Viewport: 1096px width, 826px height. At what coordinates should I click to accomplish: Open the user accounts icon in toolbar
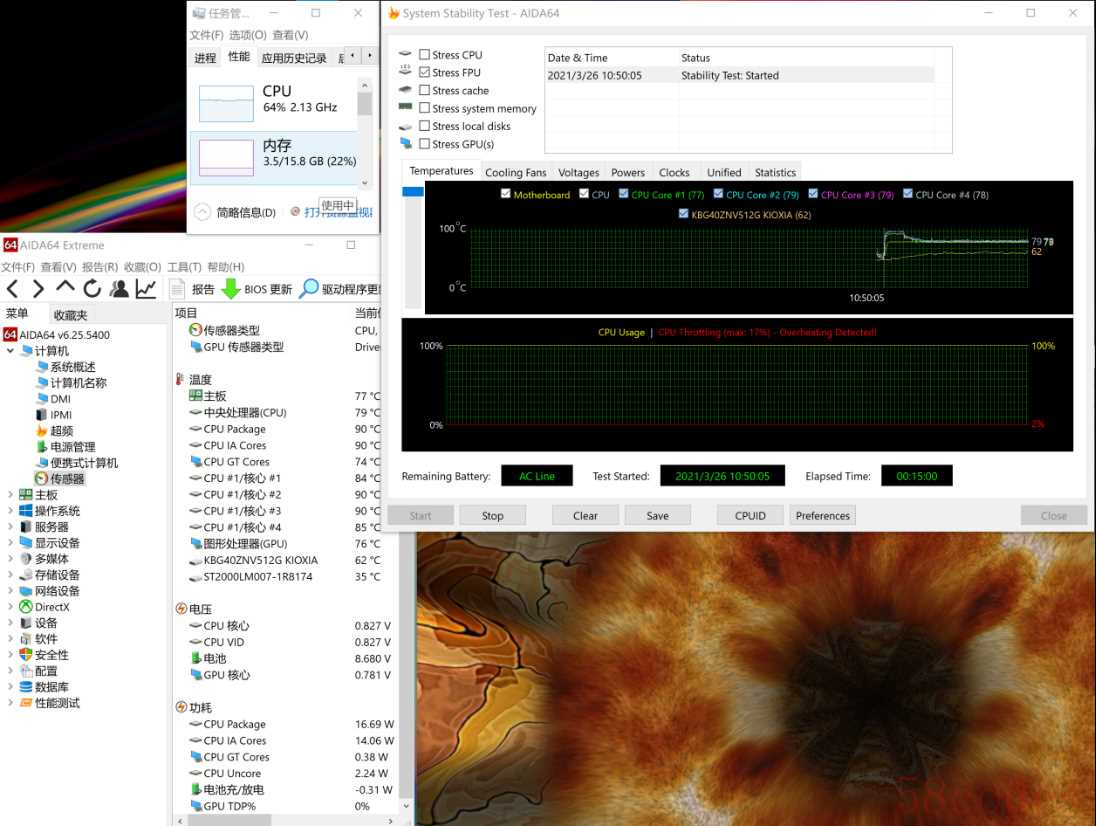pos(119,289)
